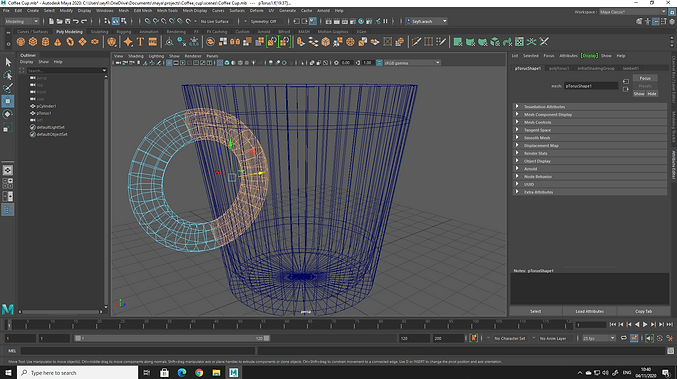Switch to the Rendering shelf tab
677x379 pixels.
[x=176, y=32]
